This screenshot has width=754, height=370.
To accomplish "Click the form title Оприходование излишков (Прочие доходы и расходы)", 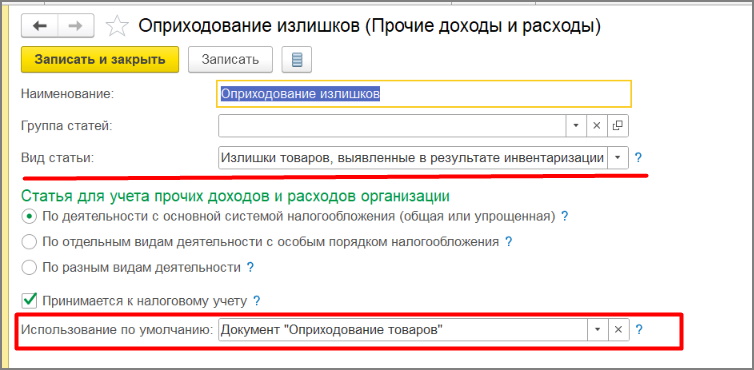I will click(370, 26).
